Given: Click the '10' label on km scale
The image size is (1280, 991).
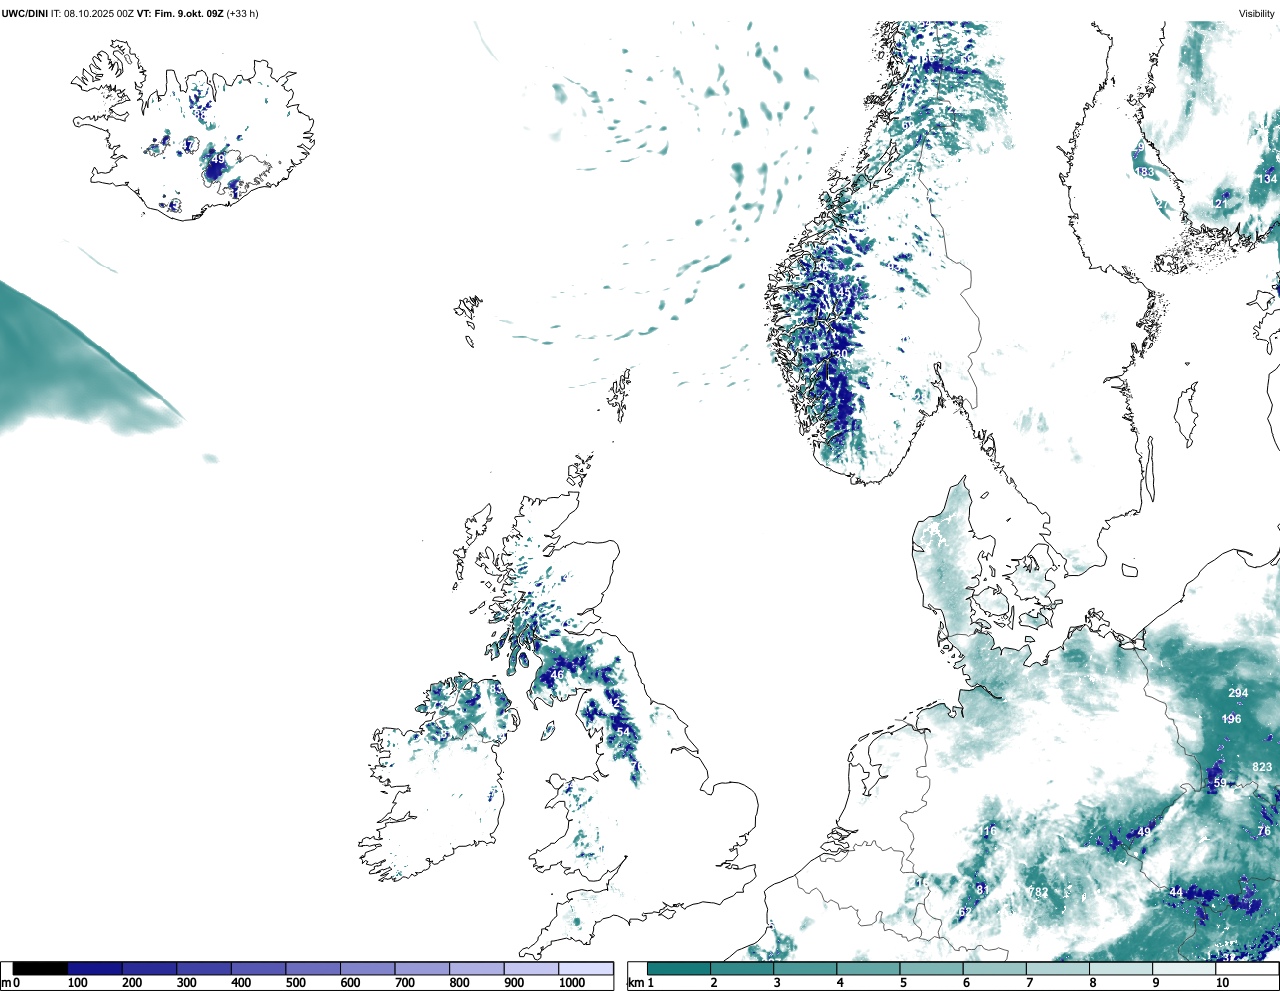Looking at the screenshot, I should (x=1222, y=984).
